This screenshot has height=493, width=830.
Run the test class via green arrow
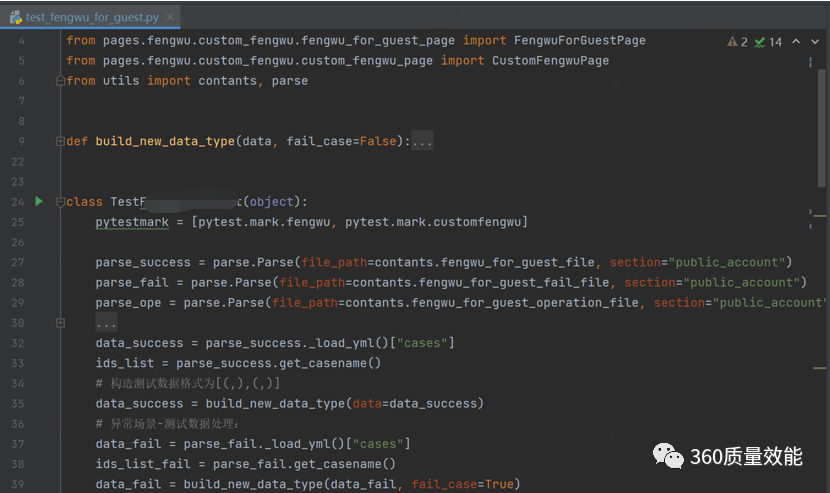(x=39, y=201)
